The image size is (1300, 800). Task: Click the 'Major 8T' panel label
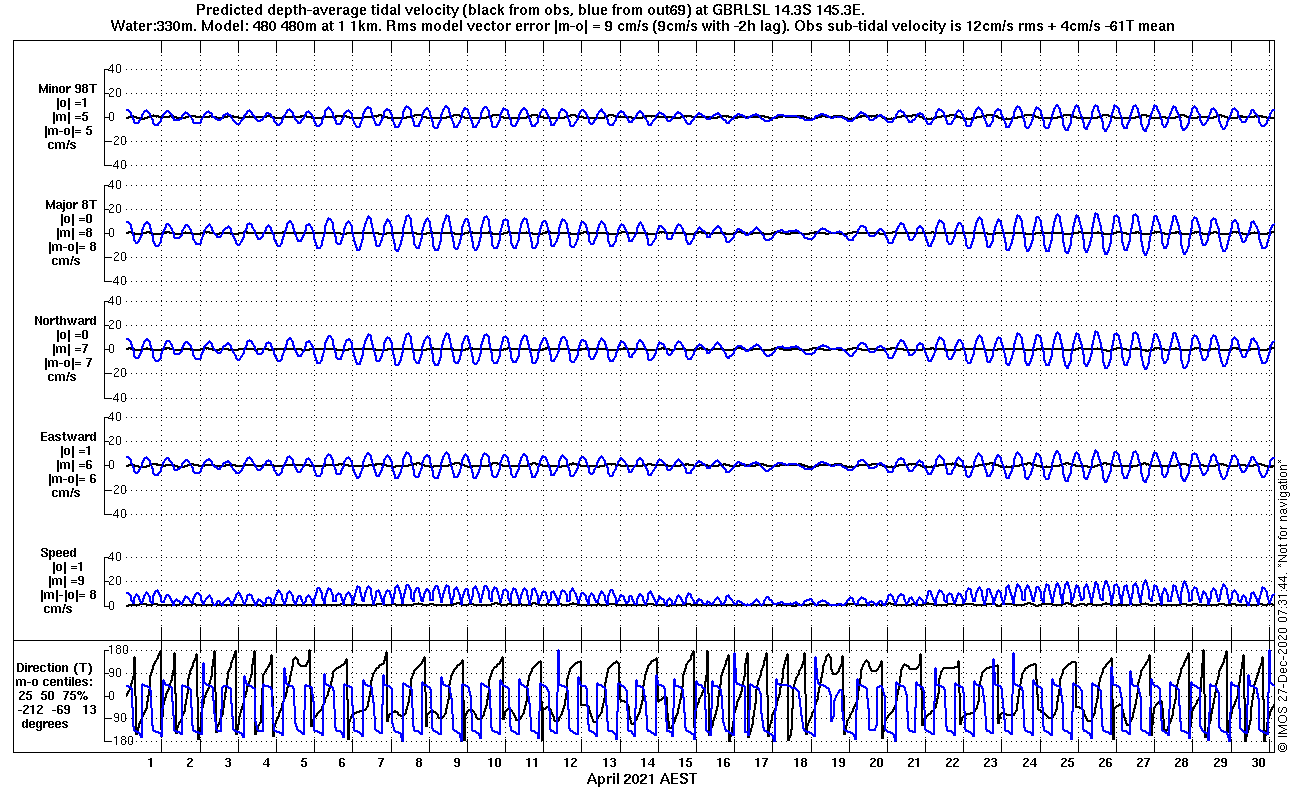pos(71,205)
